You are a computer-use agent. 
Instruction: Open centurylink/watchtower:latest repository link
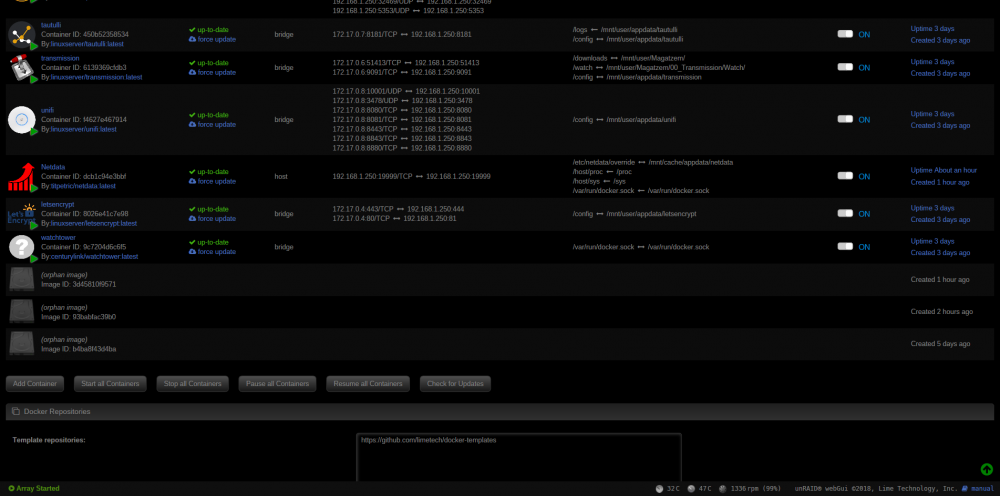(x=94, y=256)
